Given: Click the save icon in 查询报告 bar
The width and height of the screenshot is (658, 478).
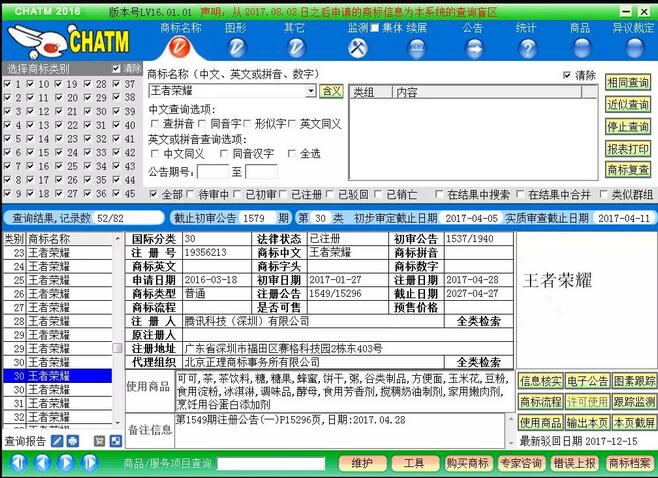Looking at the screenshot, I should pyautogui.click(x=99, y=441).
